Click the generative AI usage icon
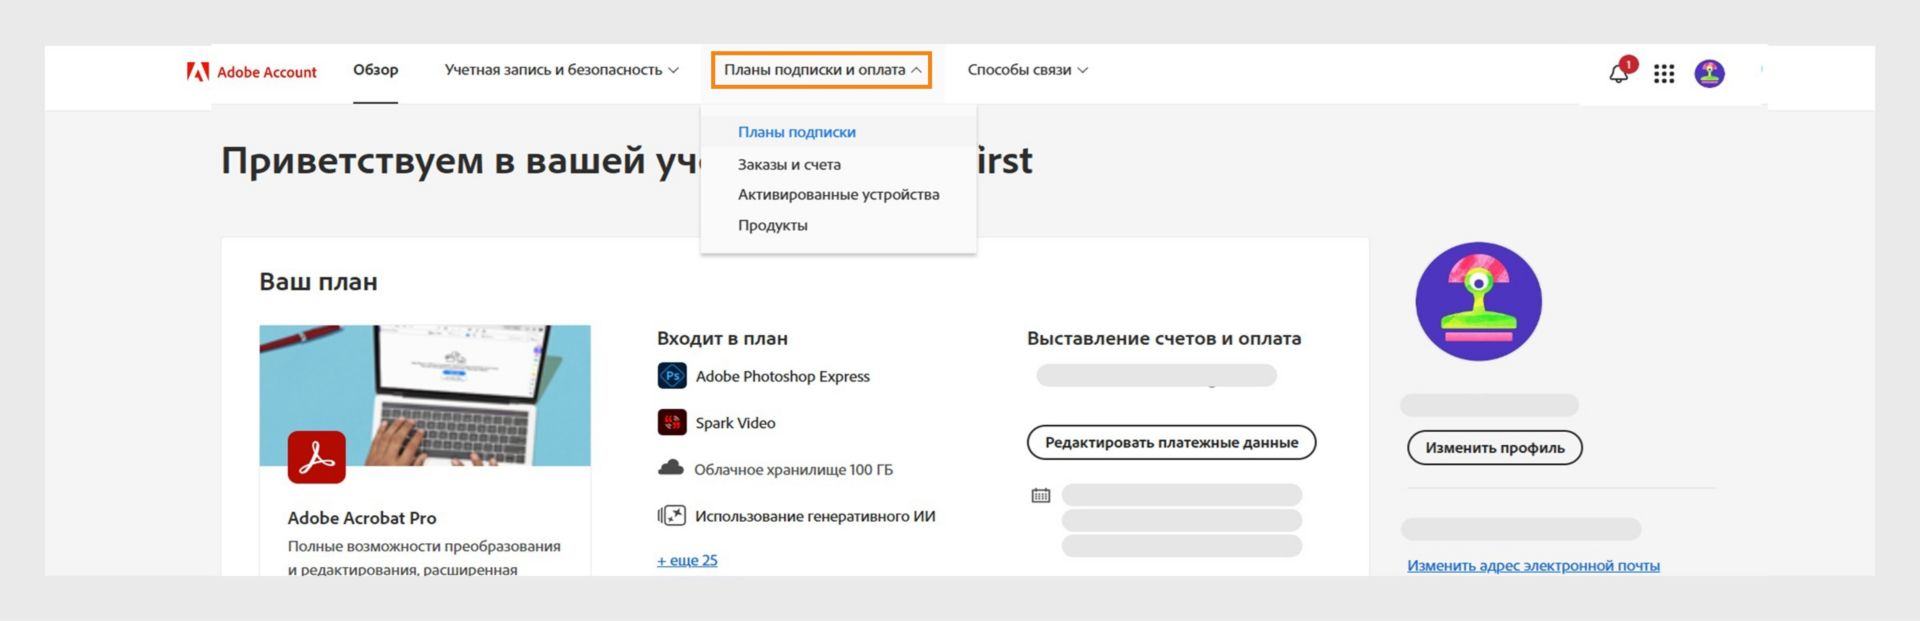 click(x=672, y=516)
